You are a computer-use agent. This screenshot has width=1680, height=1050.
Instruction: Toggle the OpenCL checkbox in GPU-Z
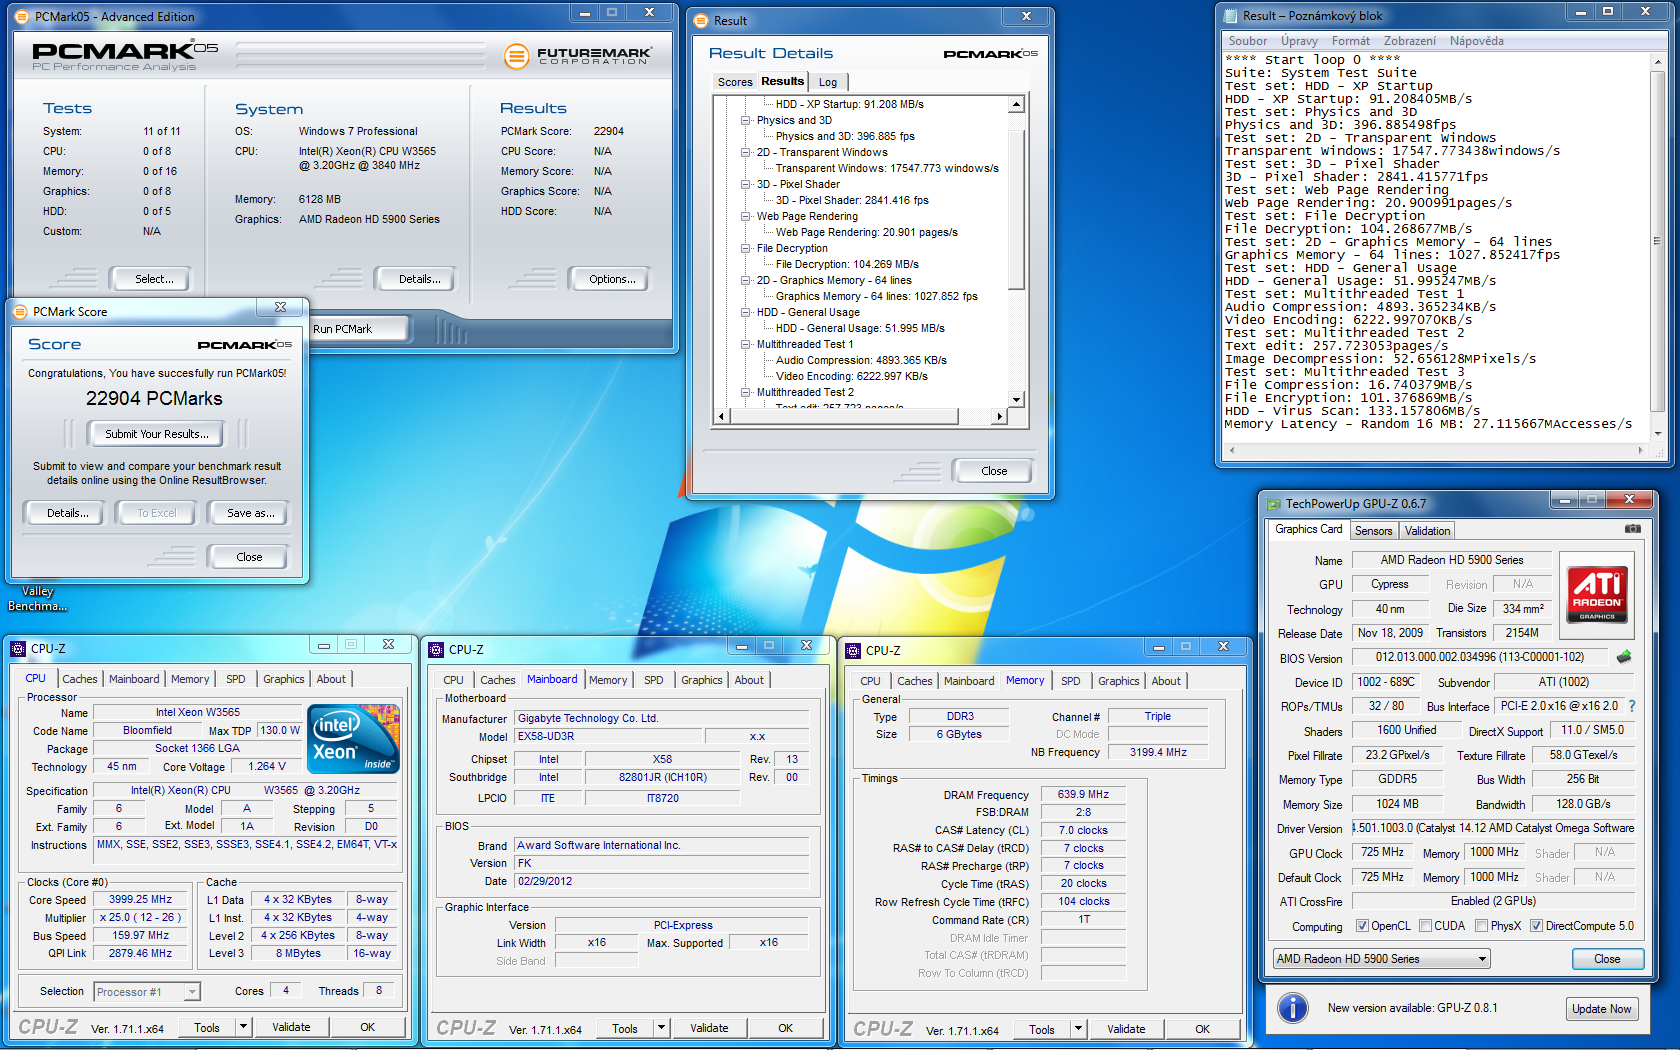1361,926
